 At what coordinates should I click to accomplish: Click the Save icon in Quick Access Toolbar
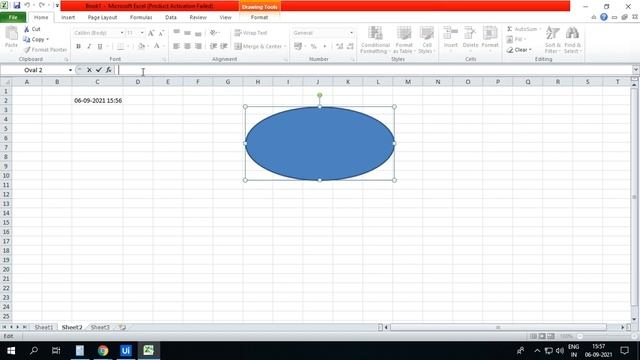pos(17,6)
